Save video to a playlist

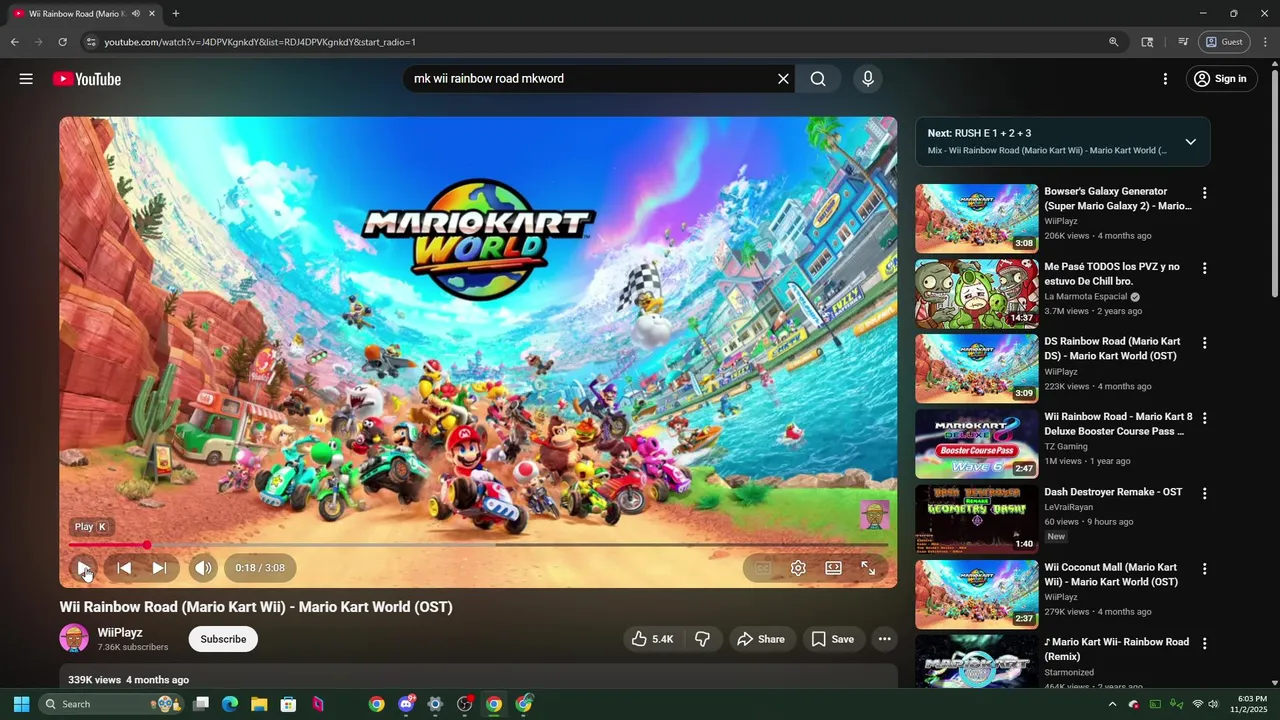point(832,639)
